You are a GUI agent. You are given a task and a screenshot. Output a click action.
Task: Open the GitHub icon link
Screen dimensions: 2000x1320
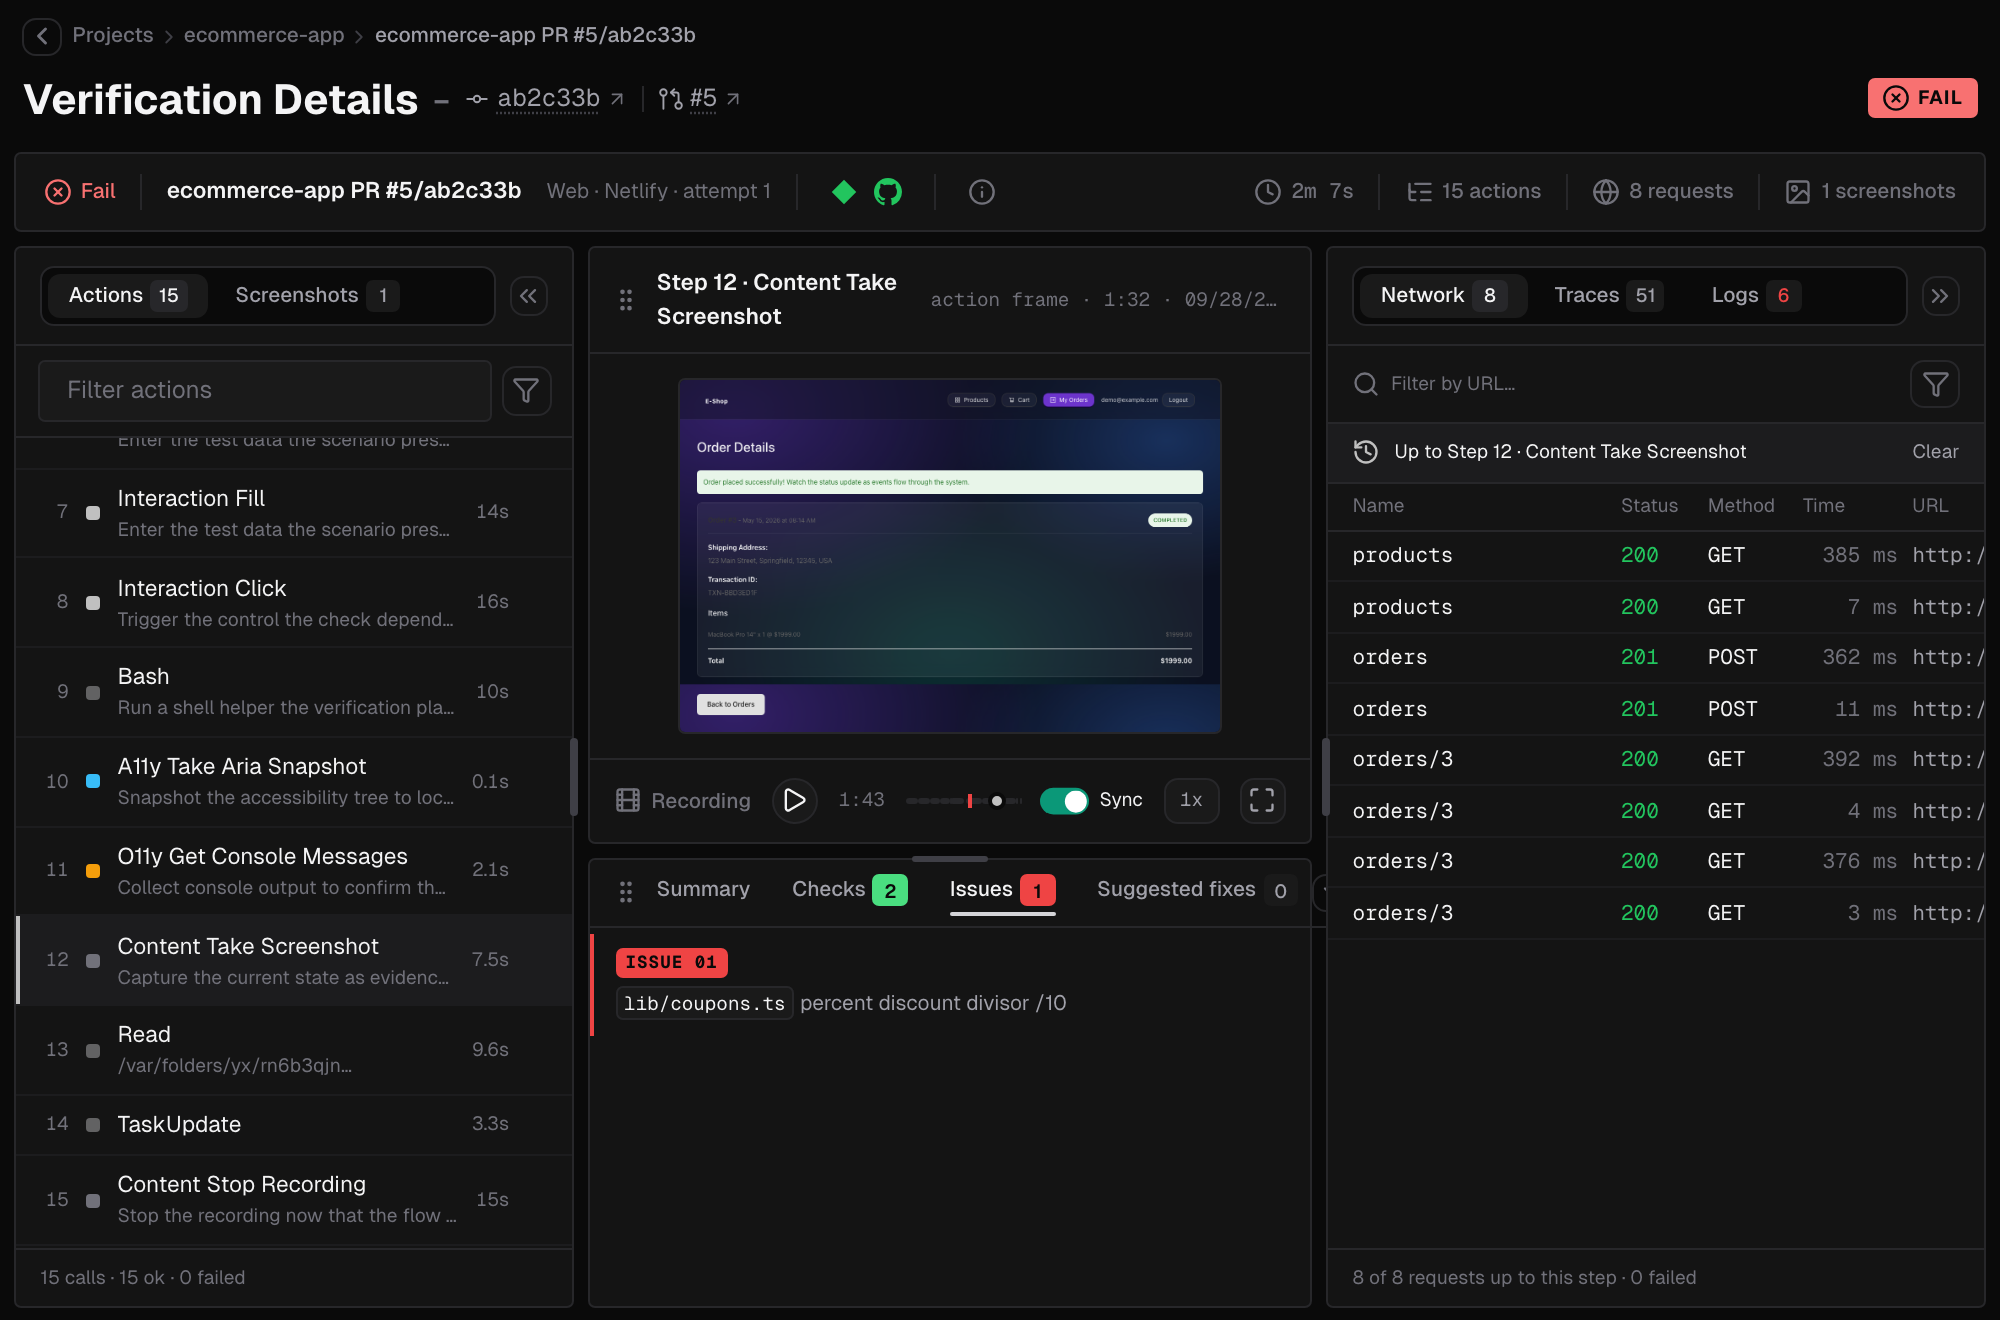click(888, 191)
